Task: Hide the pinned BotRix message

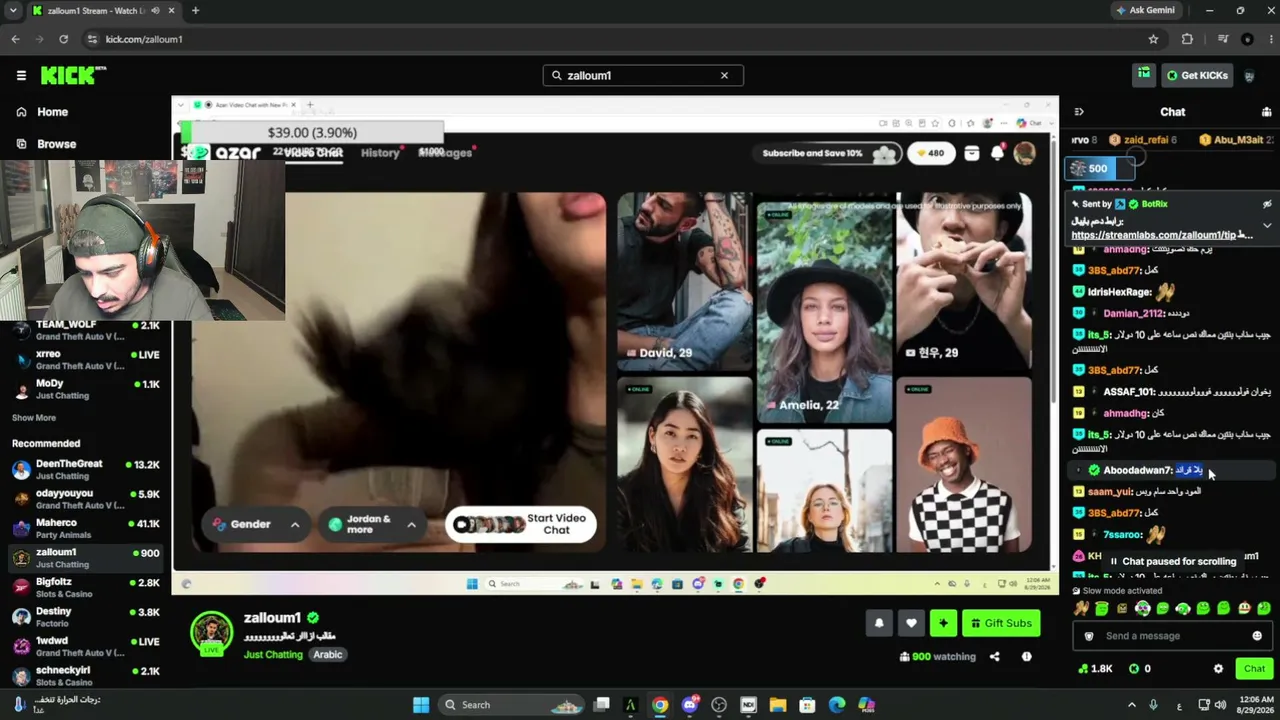Action: click(1267, 204)
